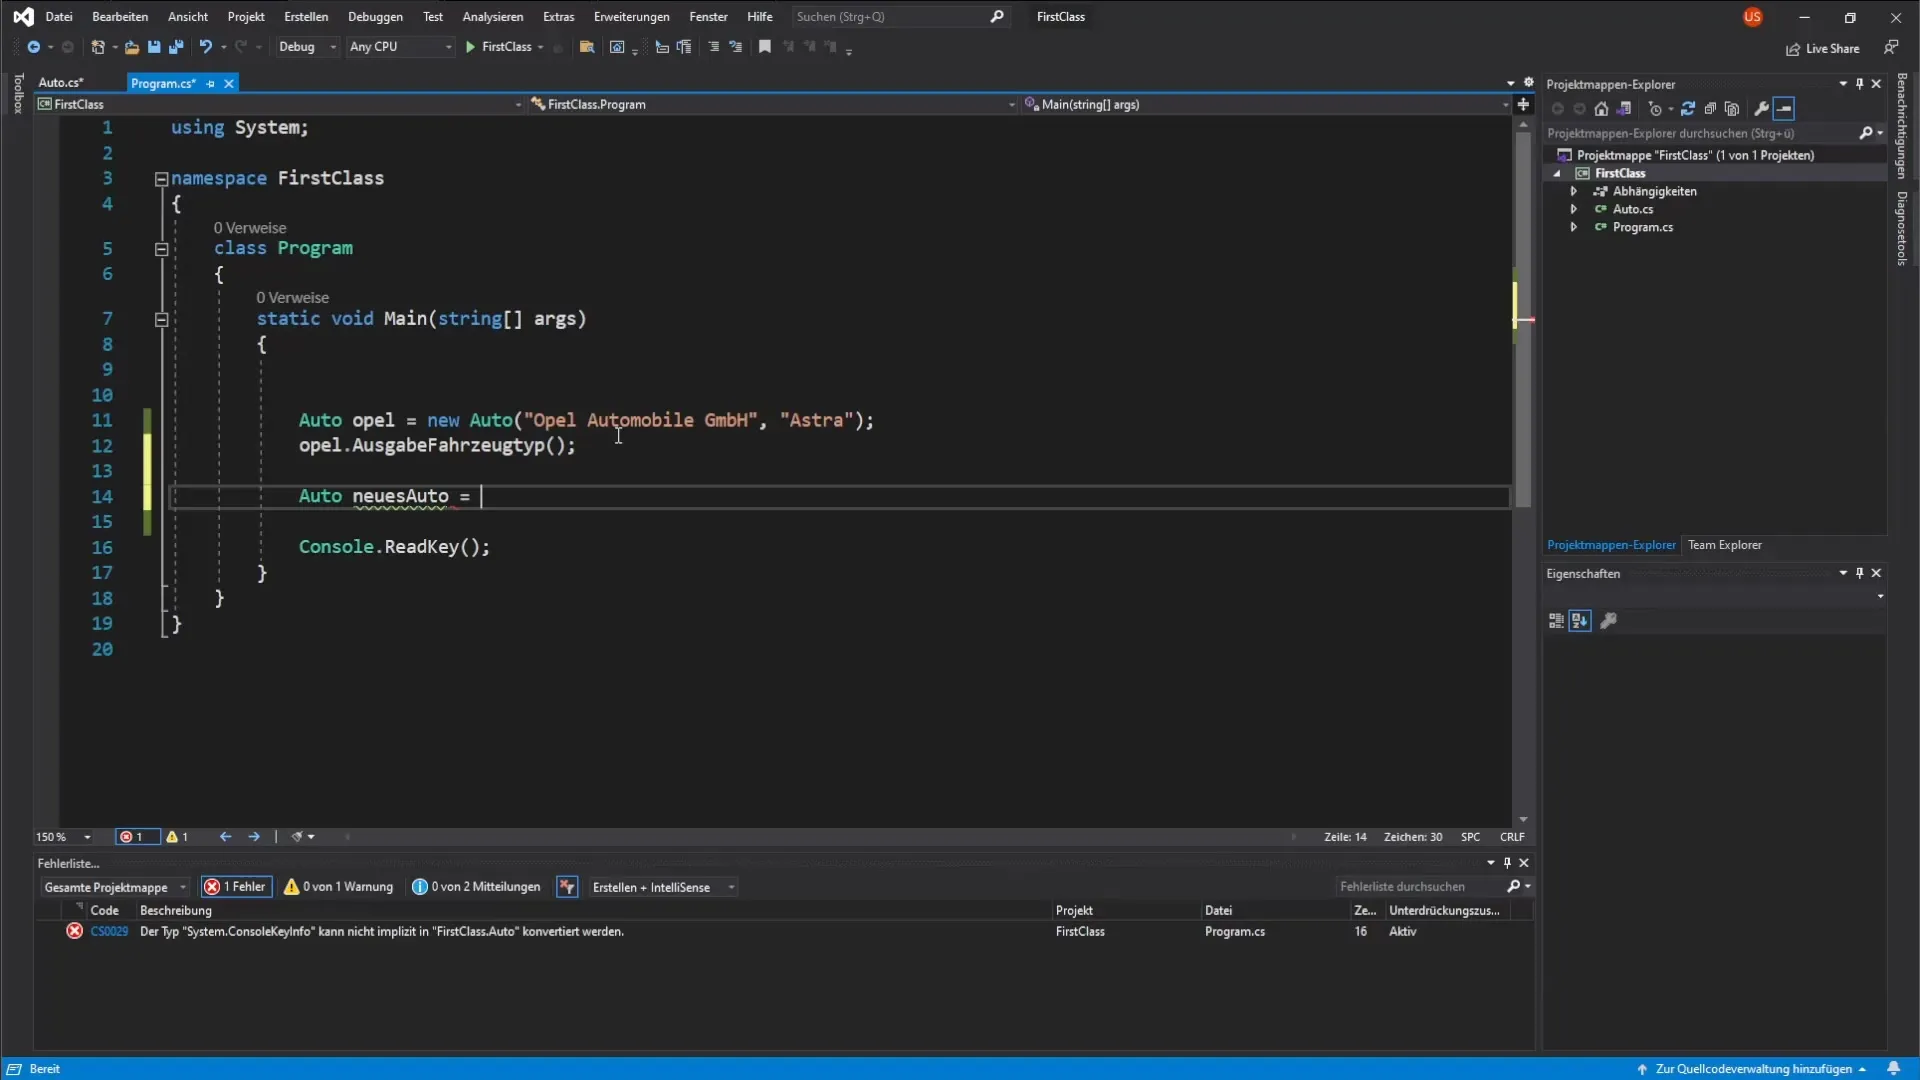
Task: Click the CS0029 error code link
Action: click(109, 931)
